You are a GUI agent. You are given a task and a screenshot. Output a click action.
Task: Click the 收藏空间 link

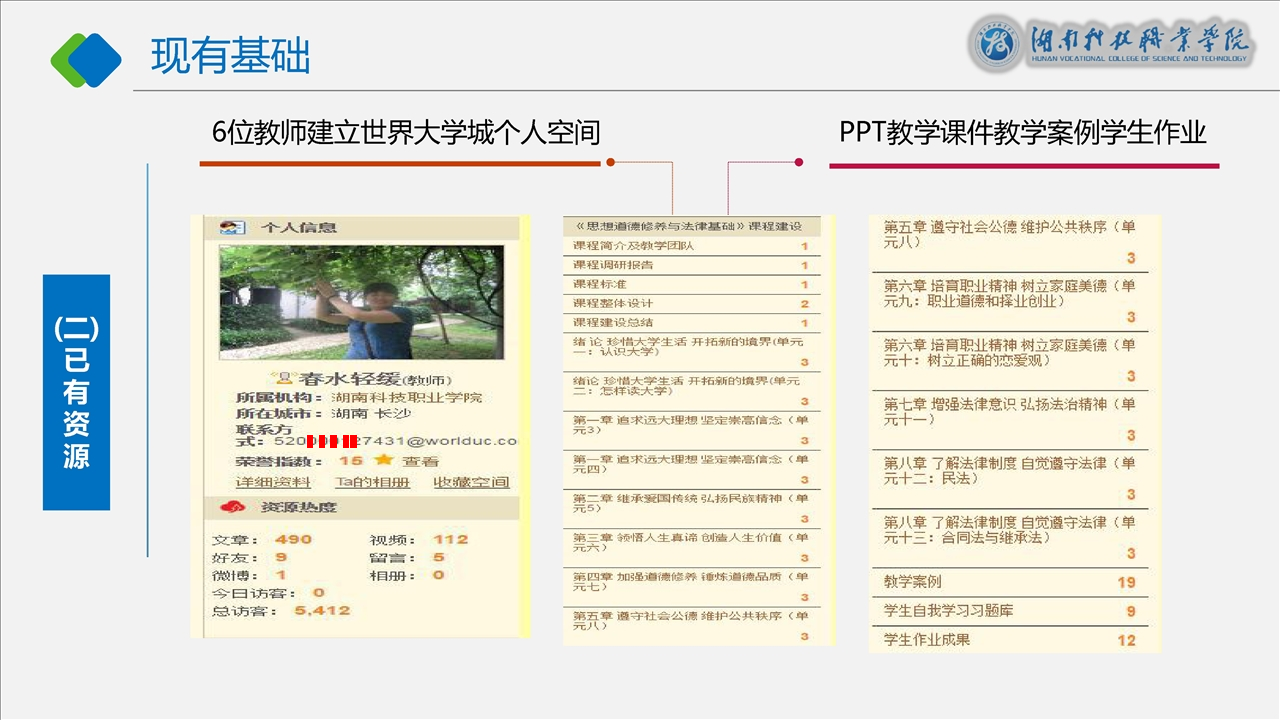pyautogui.click(x=471, y=482)
